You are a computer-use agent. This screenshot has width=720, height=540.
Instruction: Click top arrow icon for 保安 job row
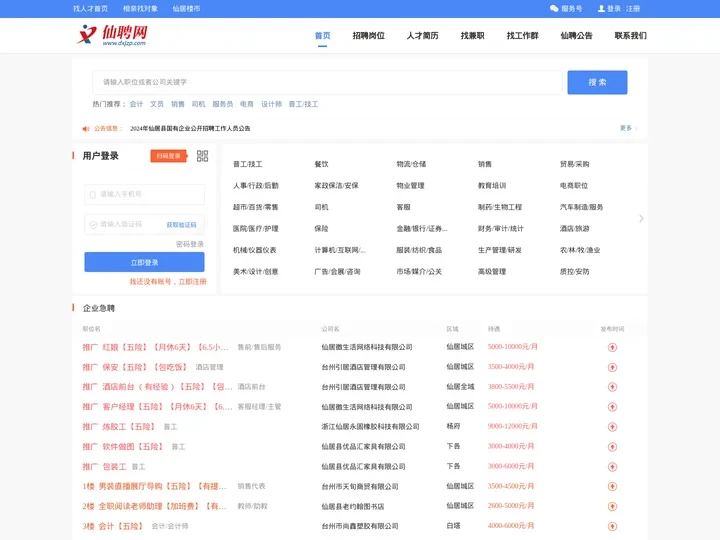(612, 367)
